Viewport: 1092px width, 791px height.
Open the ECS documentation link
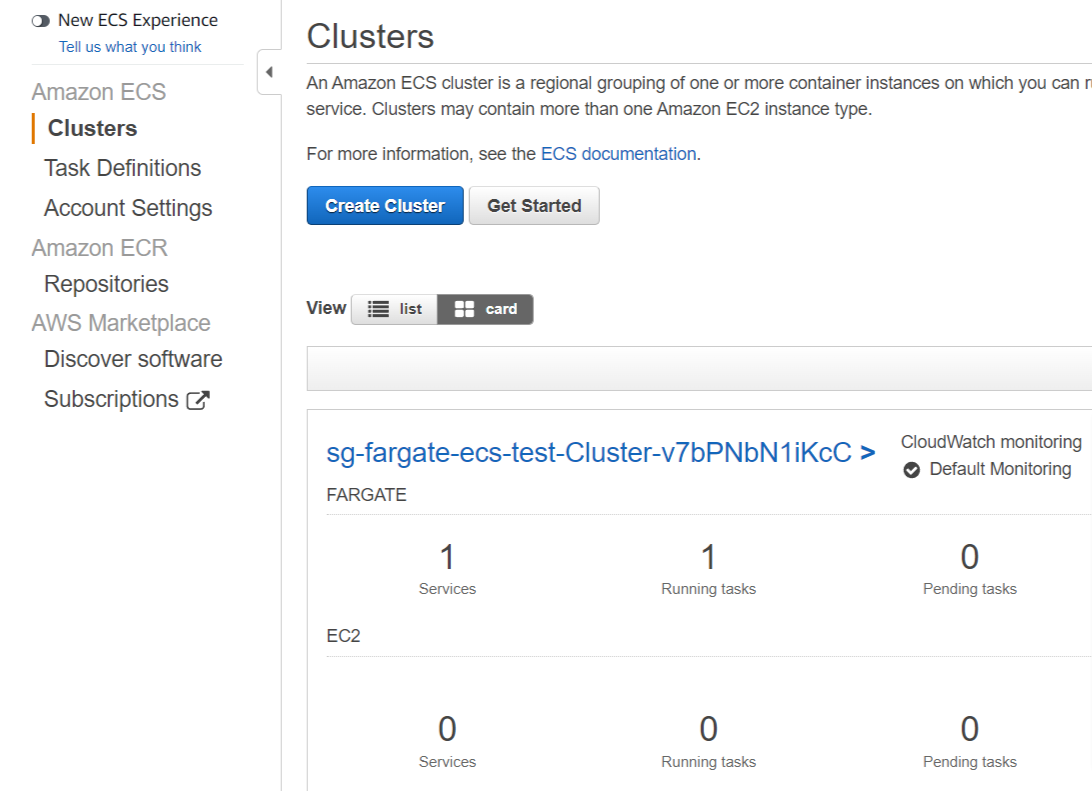coord(618,154)
